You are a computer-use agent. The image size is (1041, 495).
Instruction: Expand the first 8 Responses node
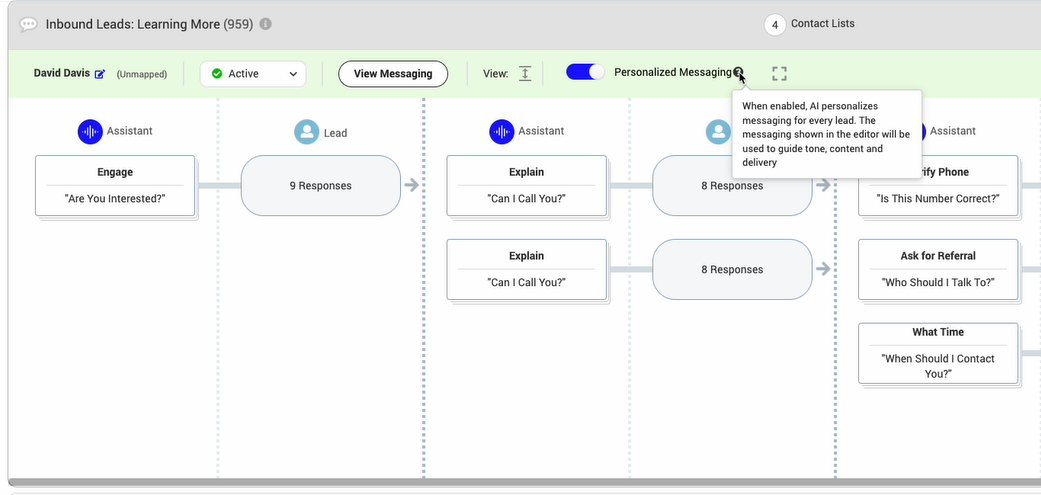pyautogui.click(x=732, y=185)
